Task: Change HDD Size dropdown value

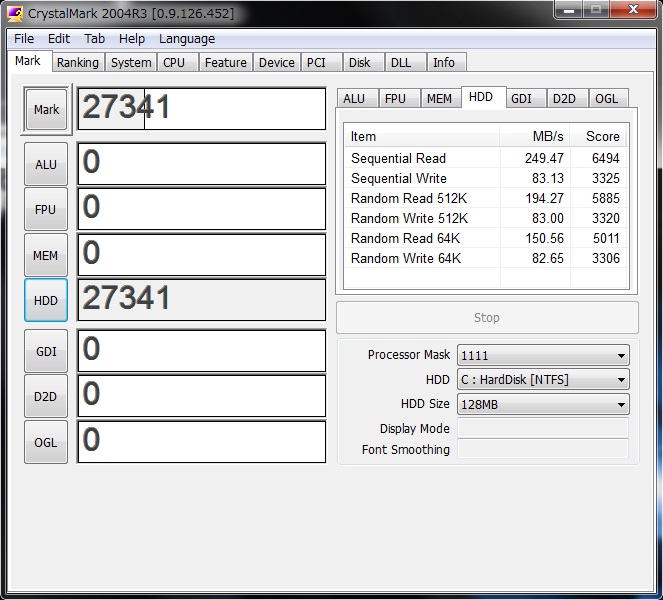Action: coord(543,404)
